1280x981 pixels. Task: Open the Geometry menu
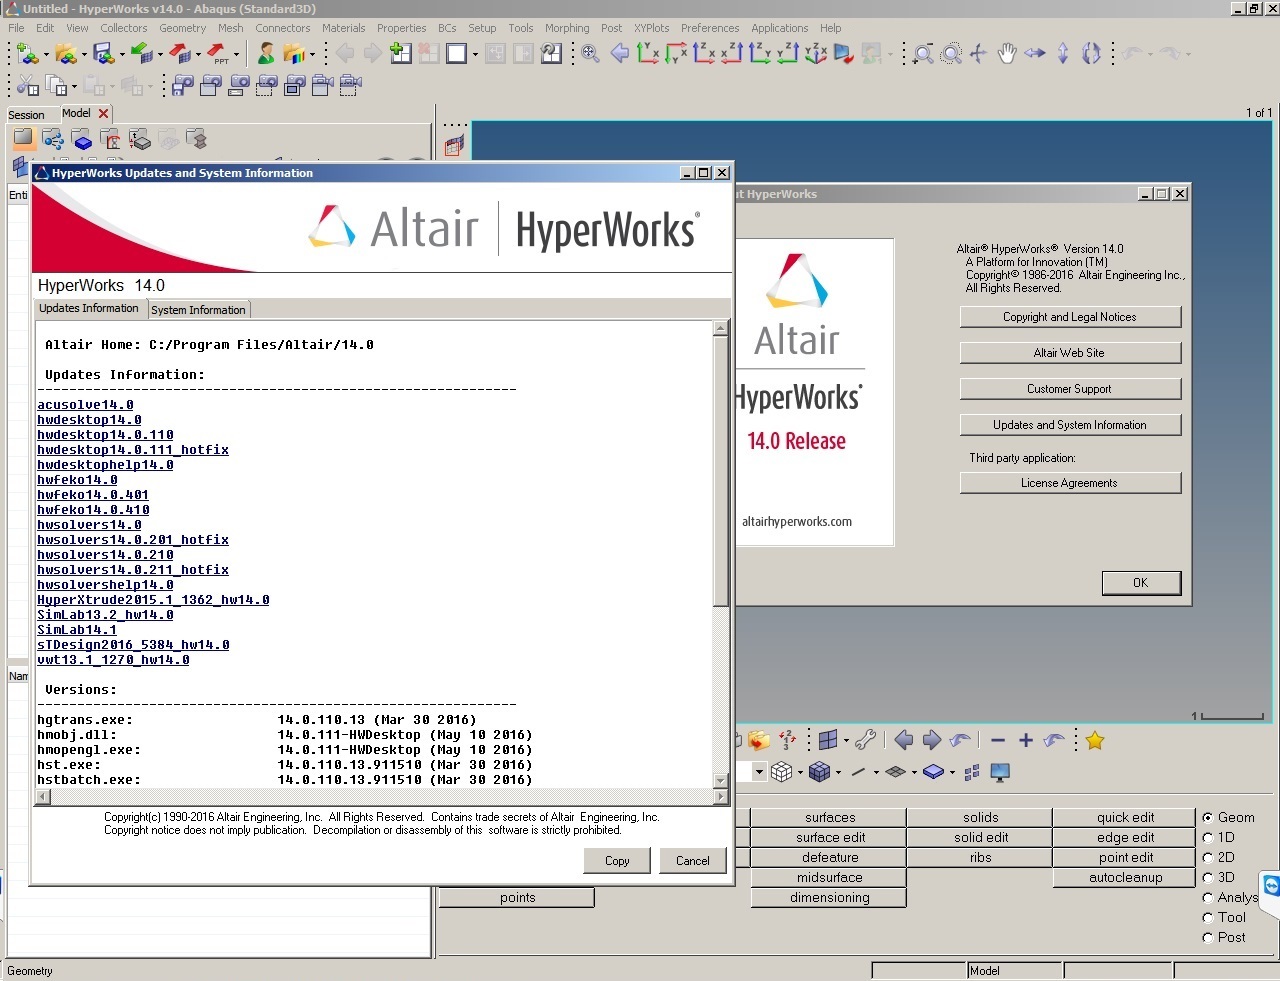click(182, 28)
